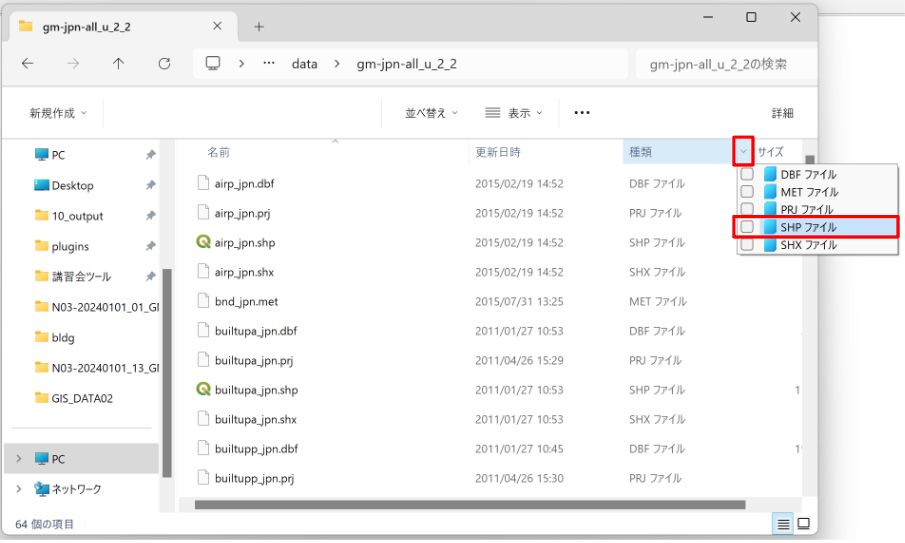Screen dimensions: 905x543
Task: Select file airp_jpn.shx
Action: [x=244, y=272]
